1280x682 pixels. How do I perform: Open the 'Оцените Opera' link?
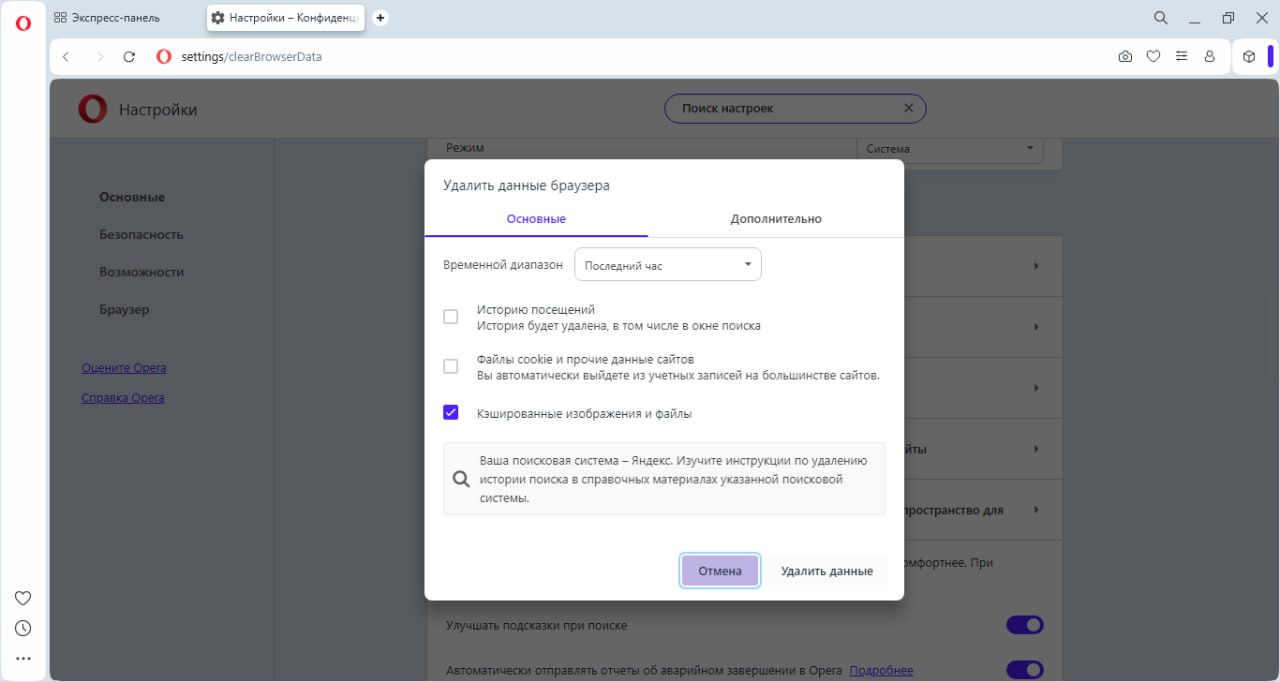tap(124, 368)
